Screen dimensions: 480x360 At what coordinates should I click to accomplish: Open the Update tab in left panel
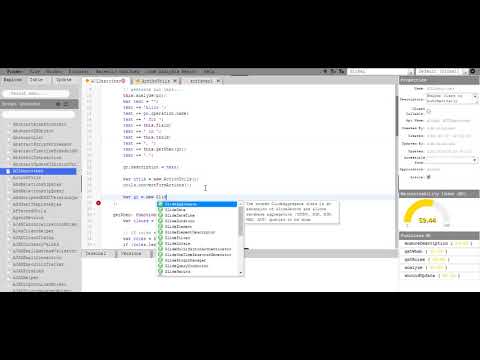pyautogui.click(x=63, y=80)
